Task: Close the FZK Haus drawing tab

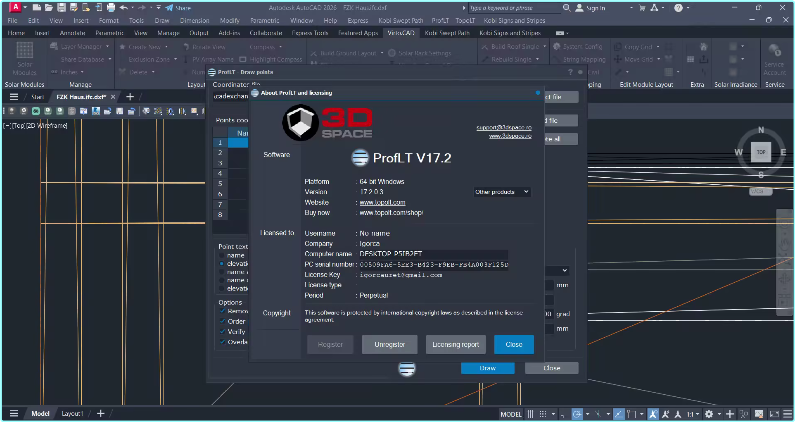Action: click(113, 97)
